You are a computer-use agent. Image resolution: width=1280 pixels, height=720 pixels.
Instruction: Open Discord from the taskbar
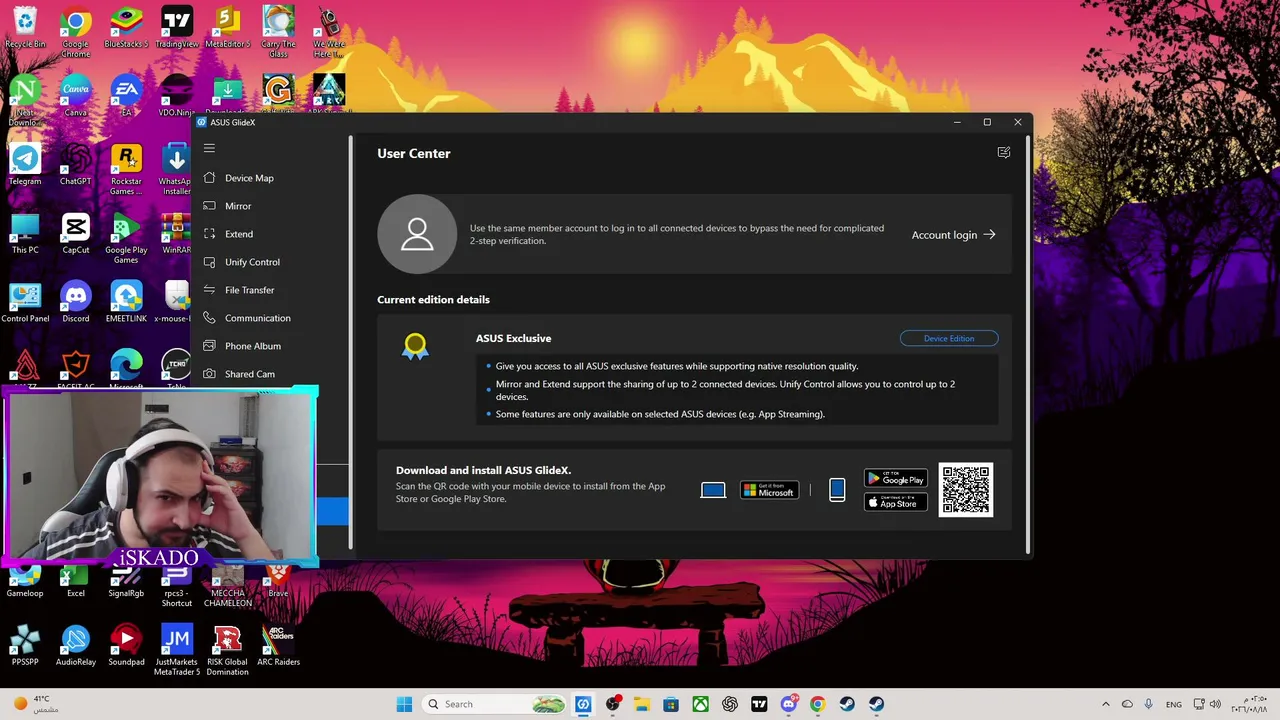coord(789,704)
